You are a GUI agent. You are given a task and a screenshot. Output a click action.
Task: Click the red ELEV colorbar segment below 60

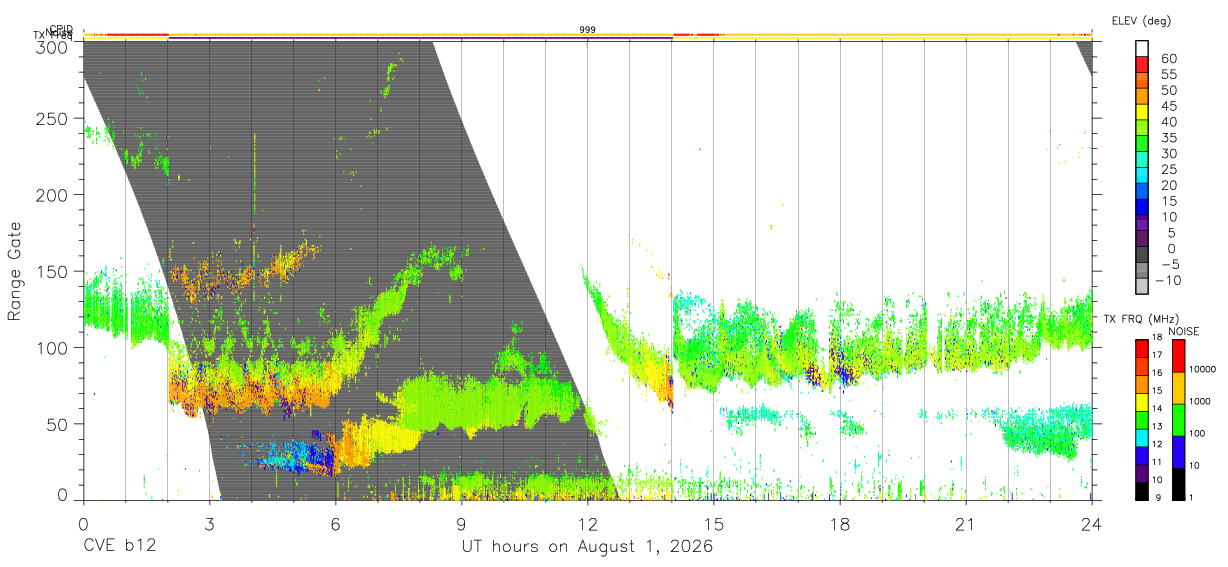(x=1143, y=63)
